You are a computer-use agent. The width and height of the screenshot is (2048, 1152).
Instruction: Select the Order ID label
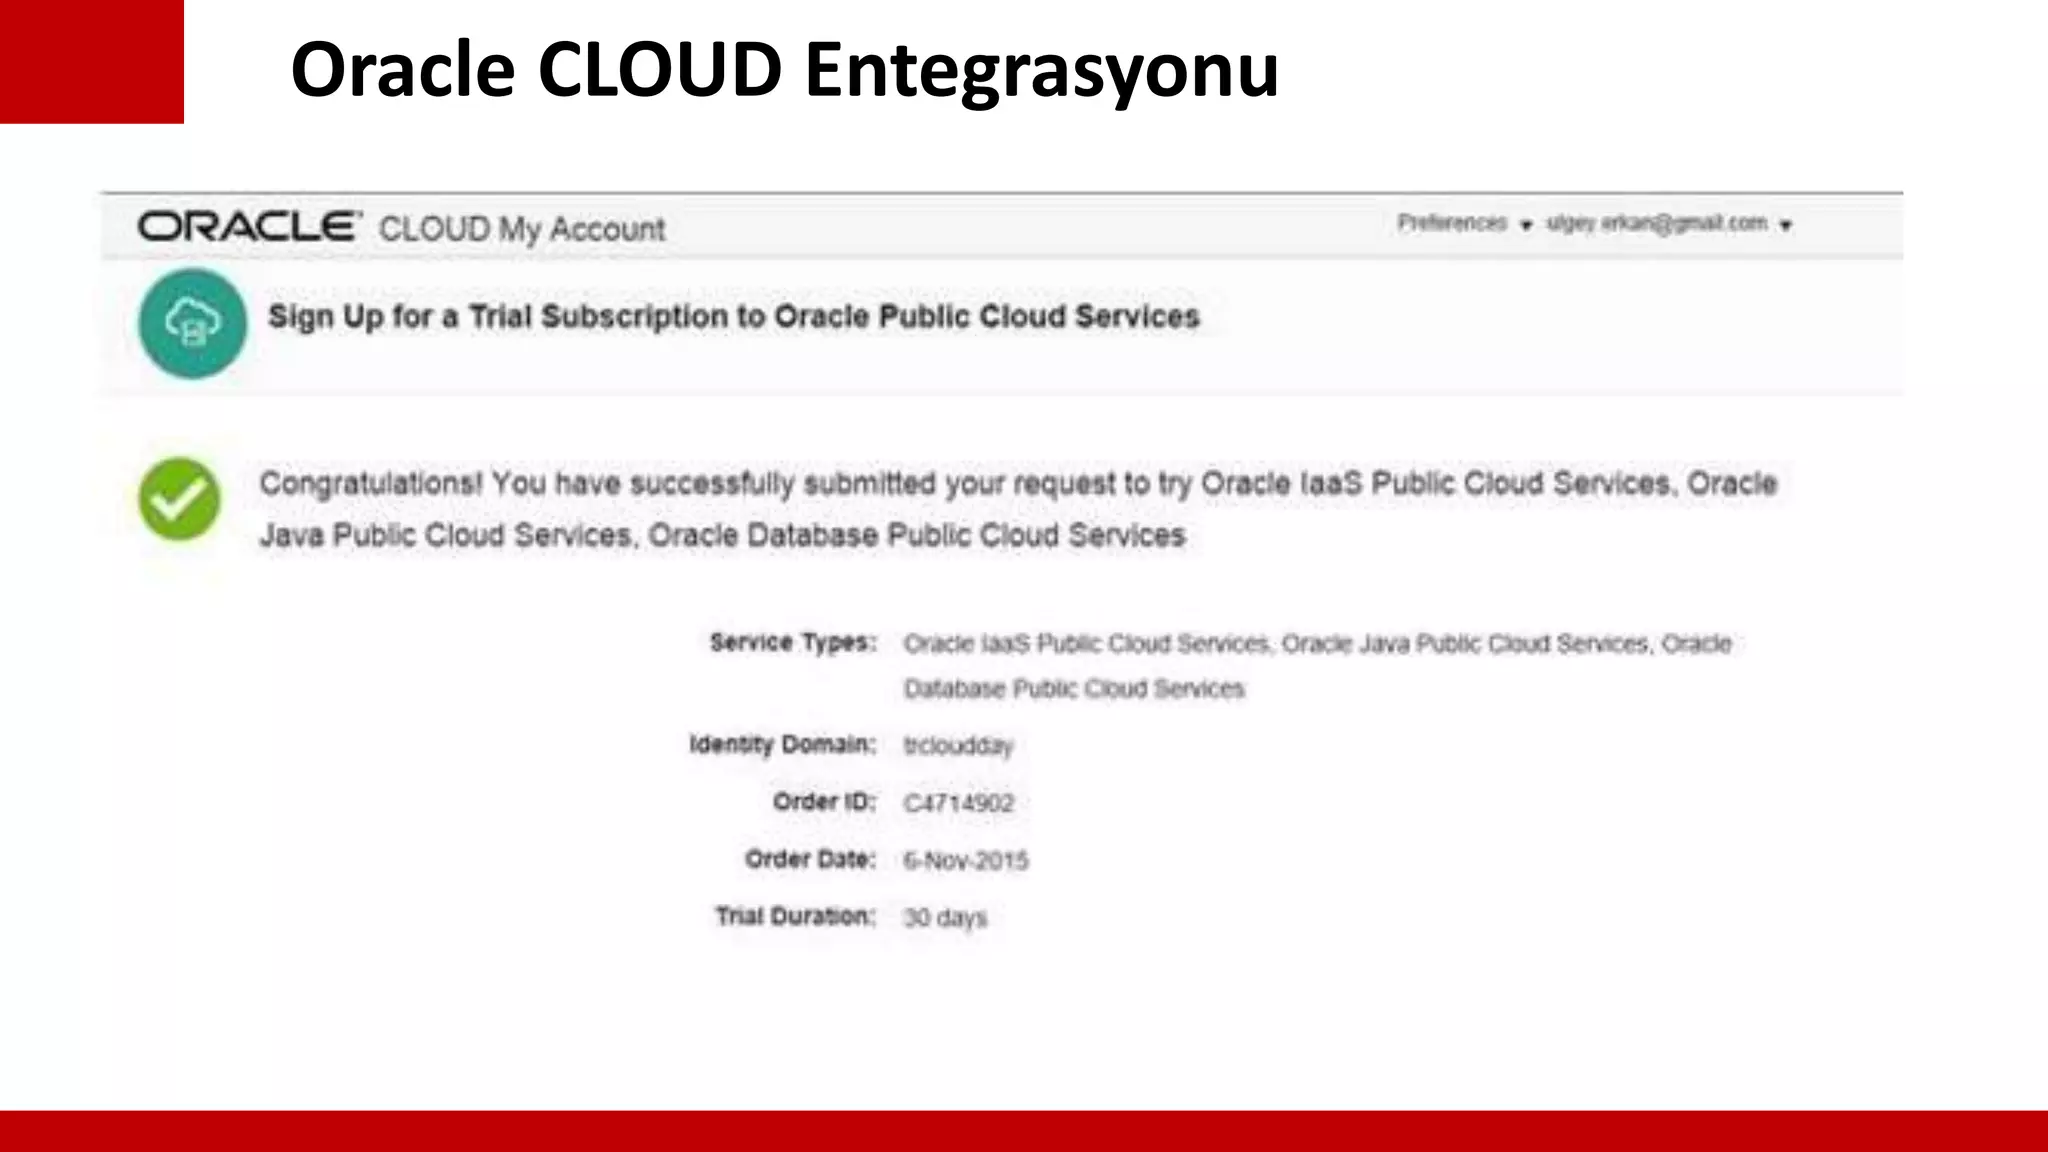824,802
